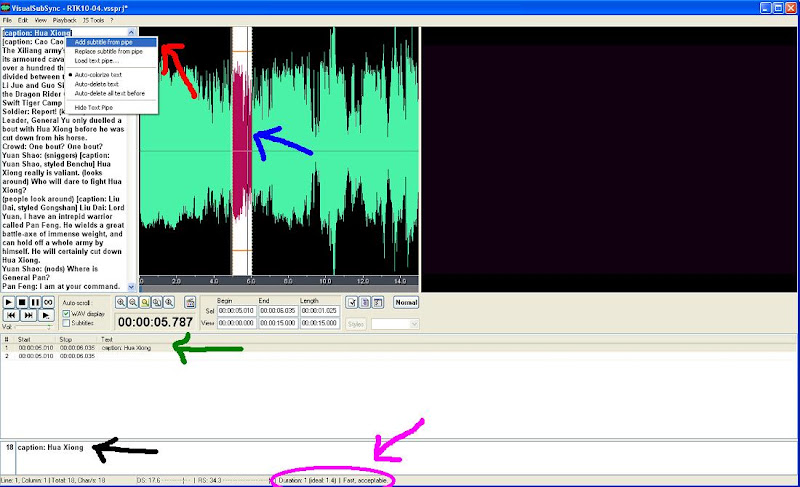The width and height of the screenshot is (800, 487).
Task: Click the waveform horizontal scrollbar
Action: [x=279, y=289]
